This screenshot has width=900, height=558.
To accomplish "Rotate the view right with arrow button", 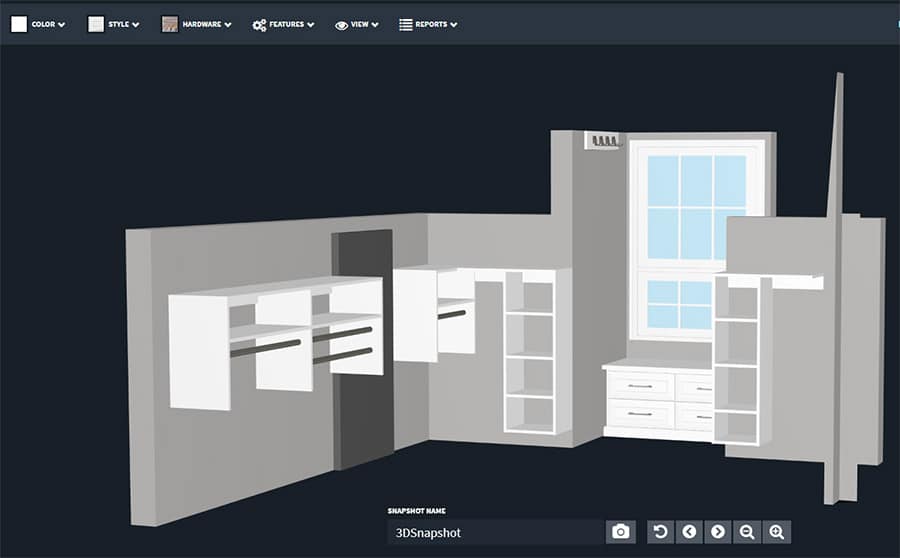I will coord(718,532).
